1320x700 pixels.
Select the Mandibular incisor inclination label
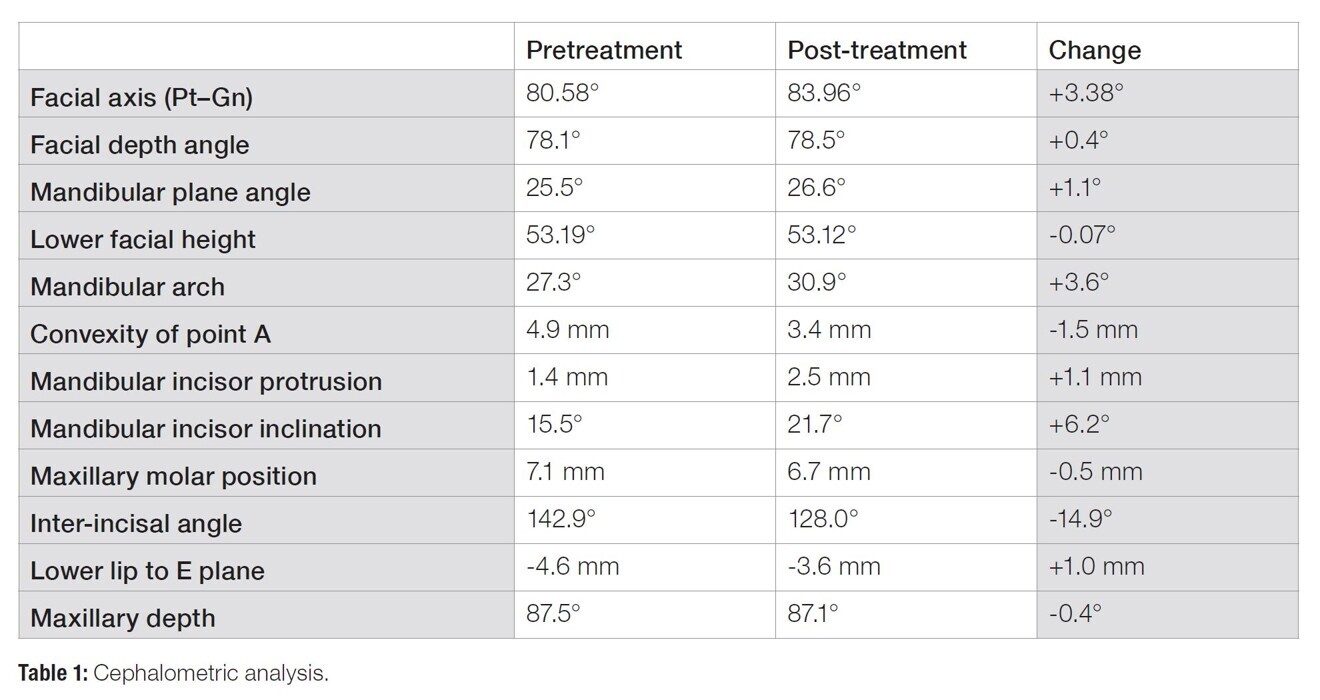tap(206, 429)
